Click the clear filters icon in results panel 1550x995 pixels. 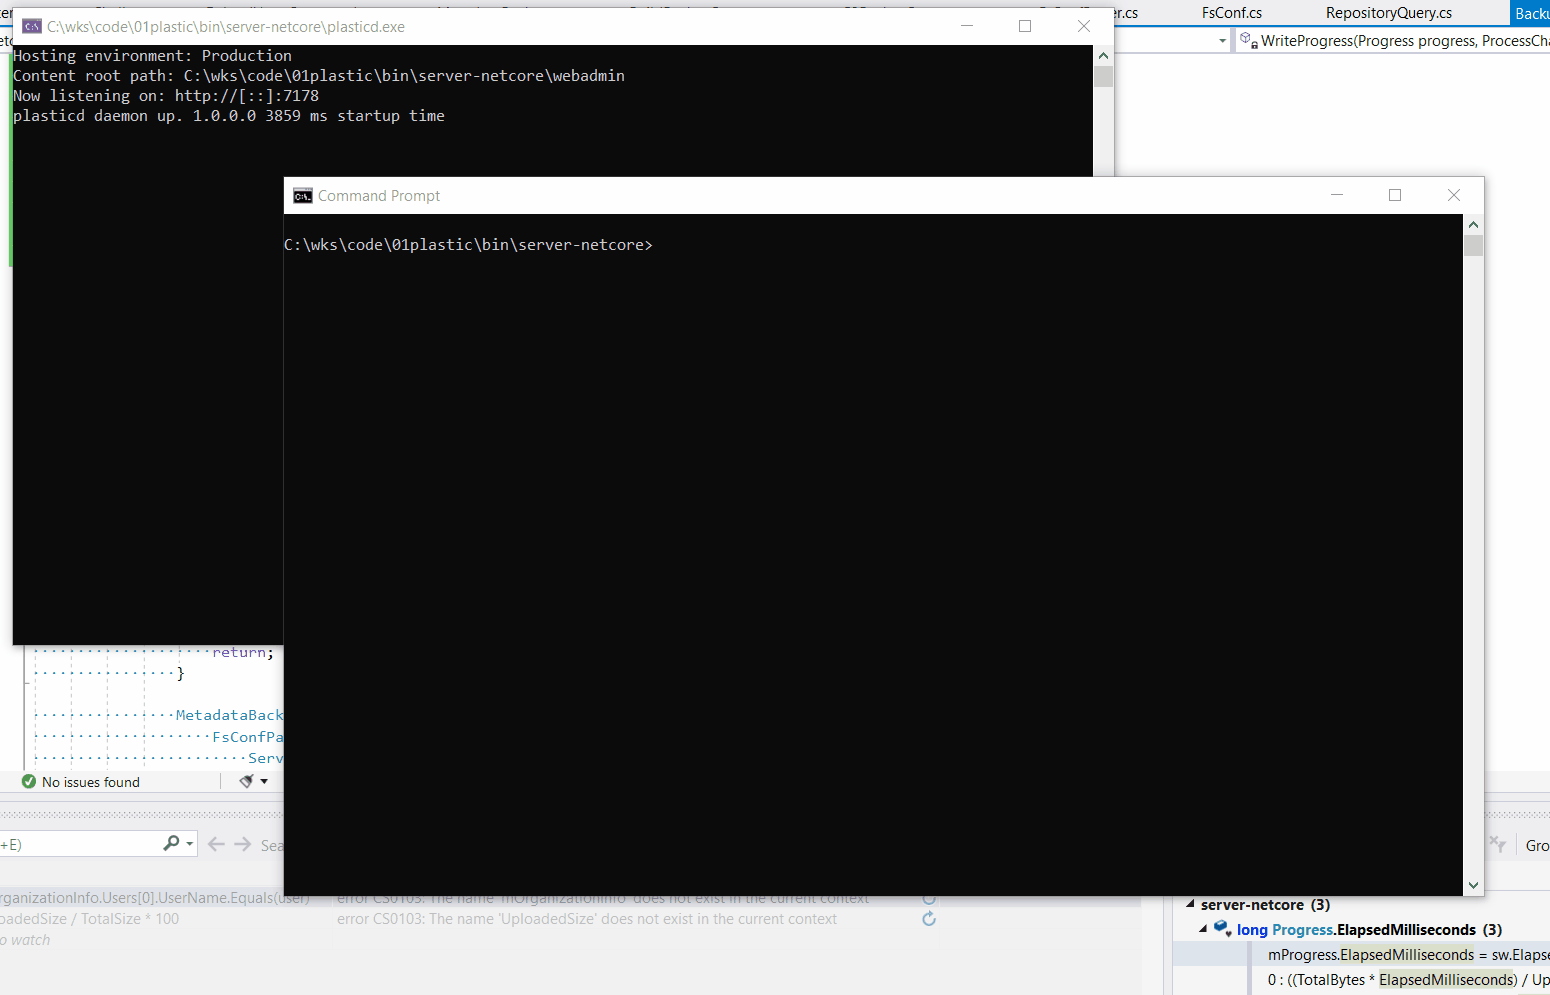pyautogui.click(x=1496, y=844)
